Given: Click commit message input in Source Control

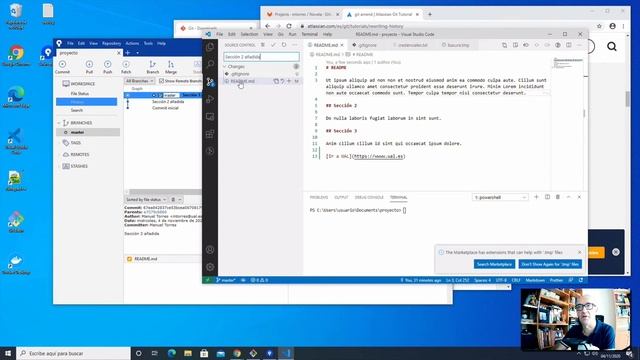Looking at the screenshot, I should coord(261,57).
